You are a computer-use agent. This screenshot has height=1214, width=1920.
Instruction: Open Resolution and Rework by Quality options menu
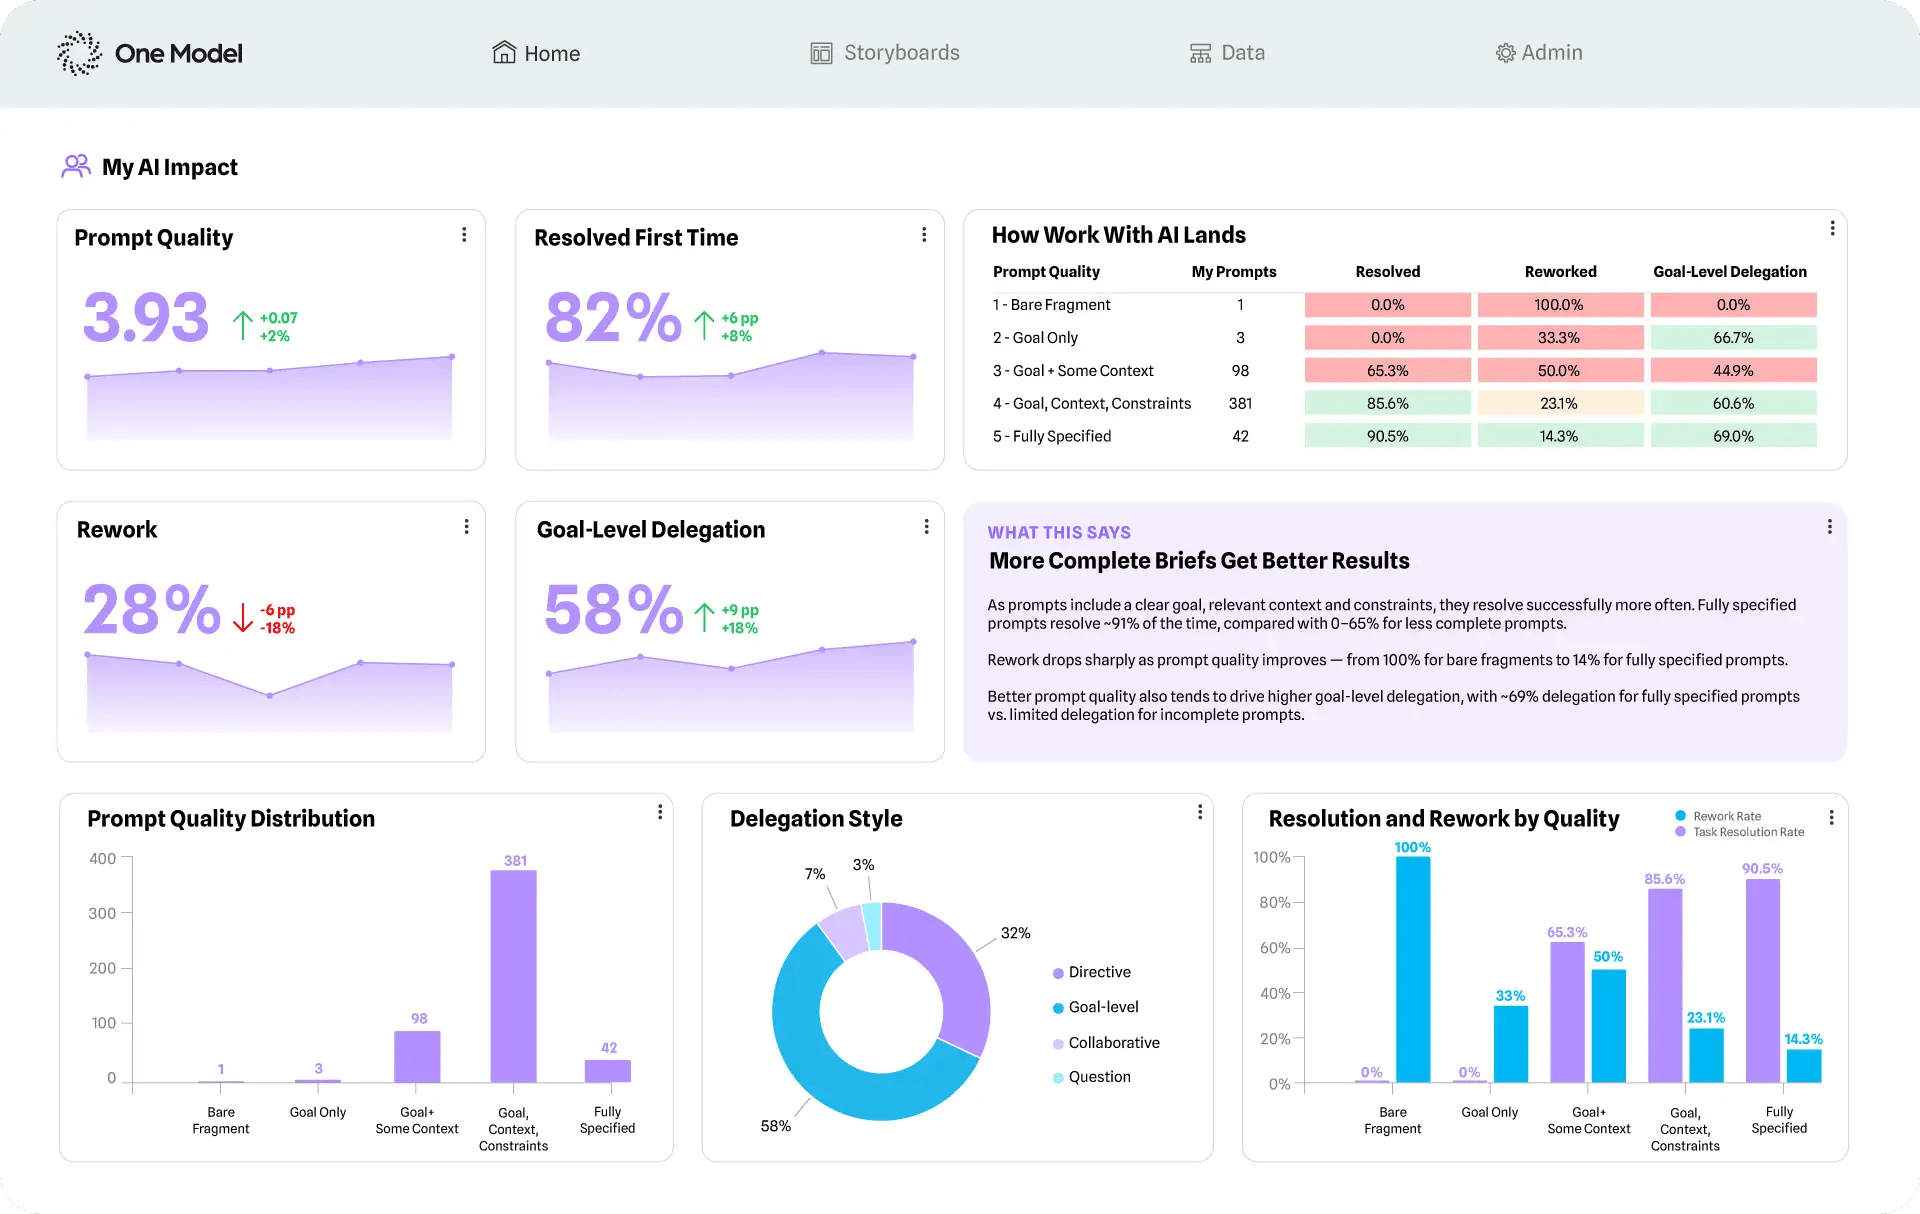click(1832, 817)
